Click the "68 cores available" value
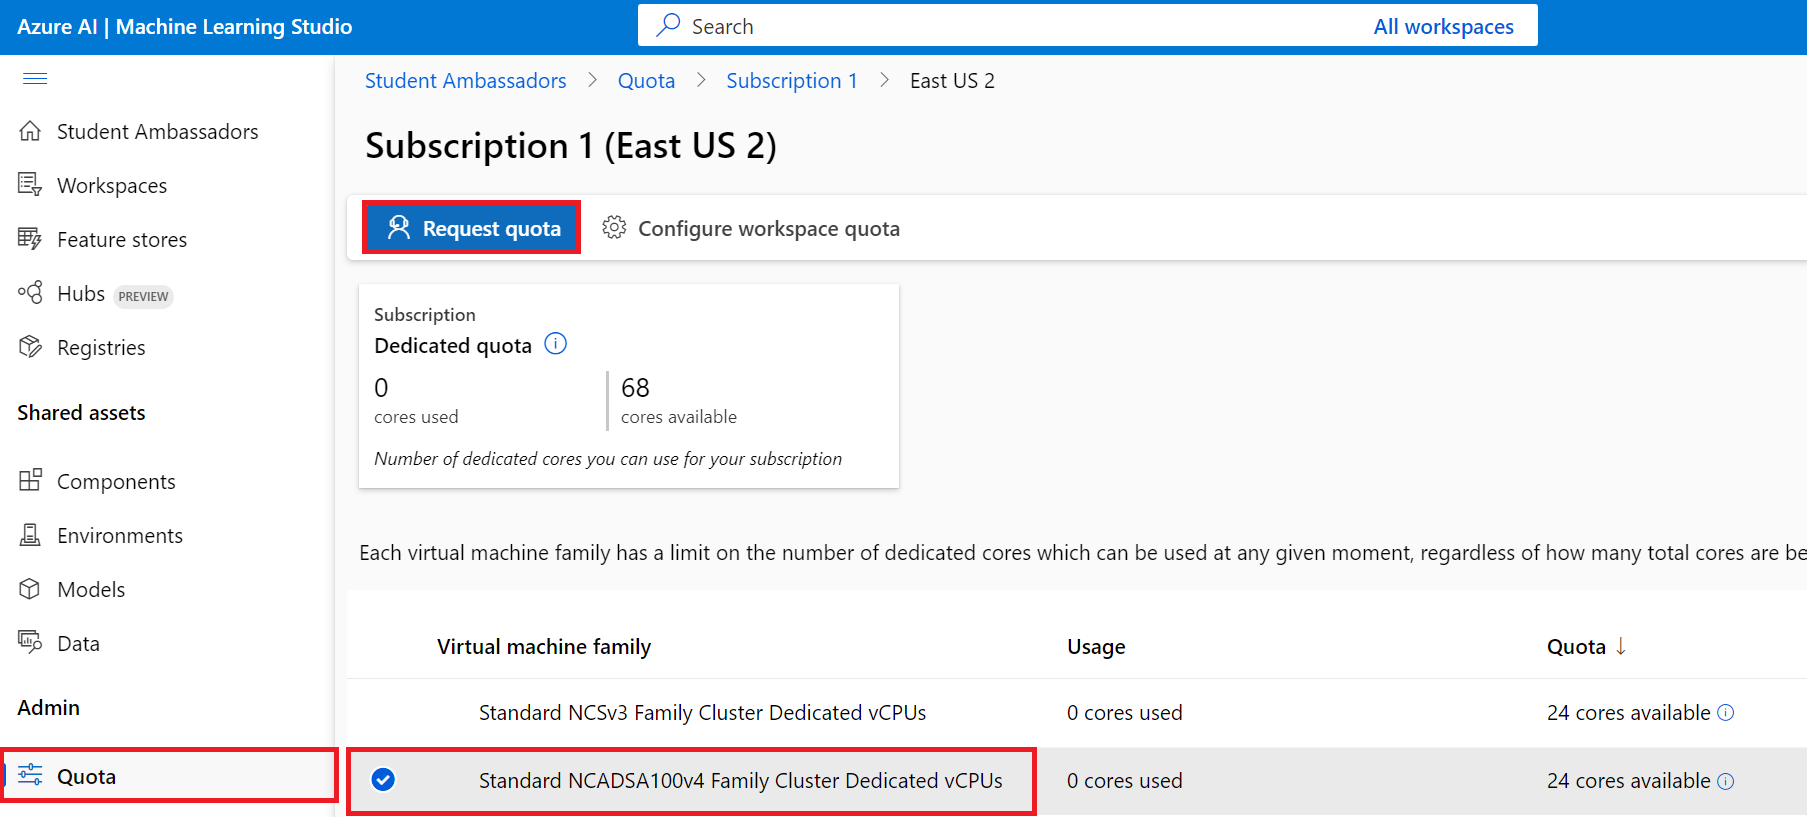This screenshot has height=817, width=1807. (x=678, y=400)
